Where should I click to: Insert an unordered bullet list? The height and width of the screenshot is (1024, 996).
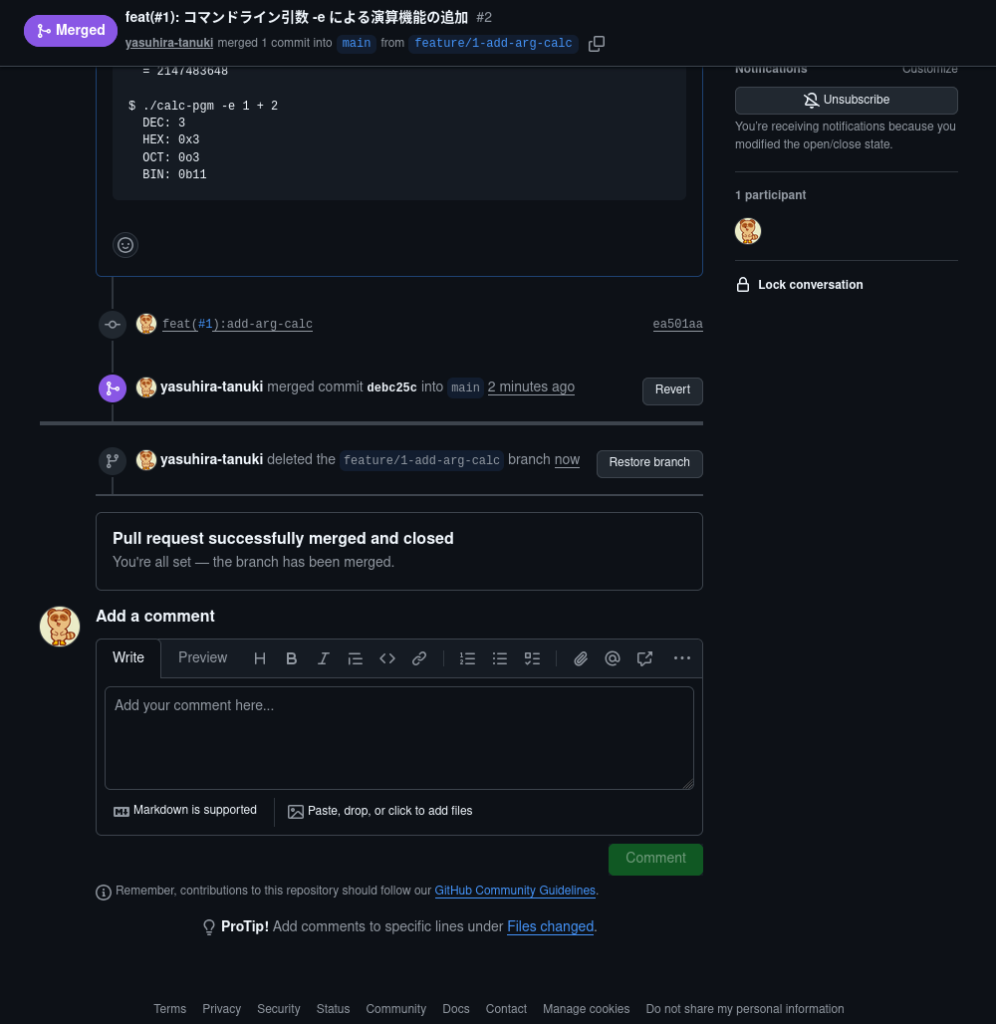point(500,658)
